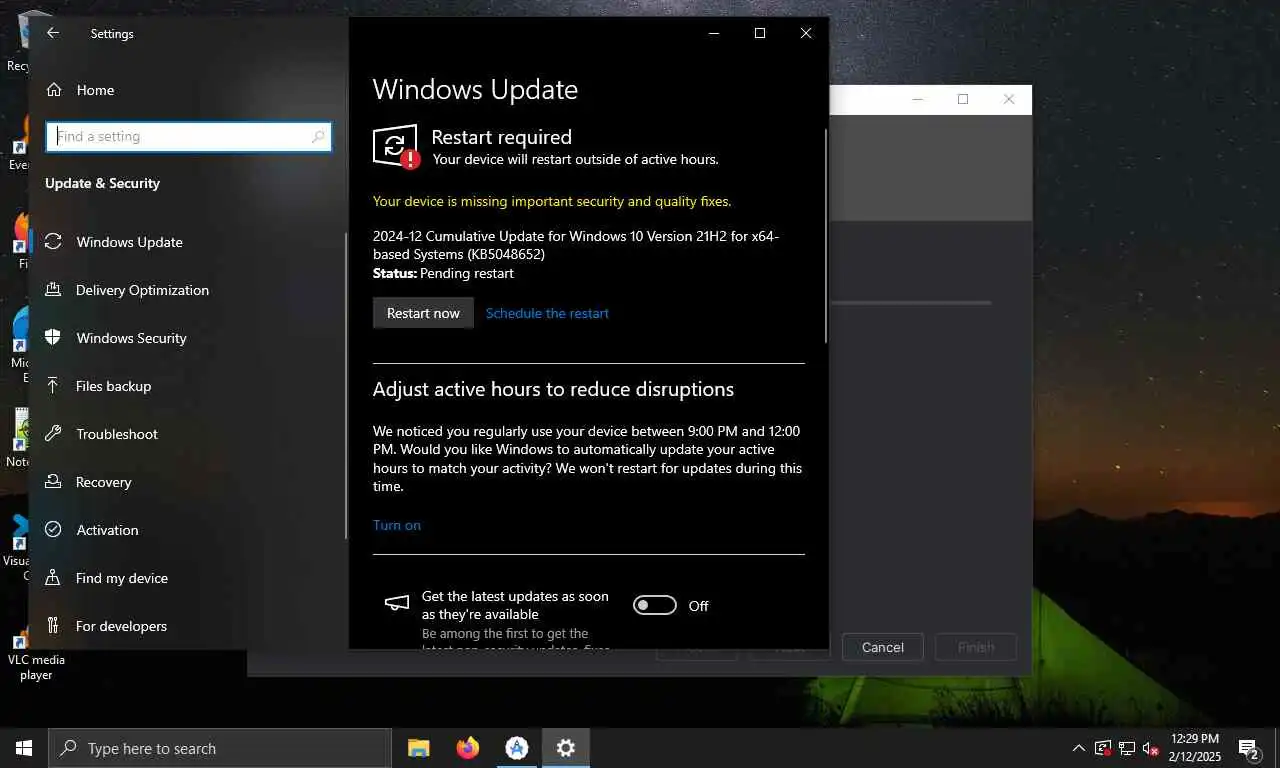The width and height of the screenshot is (1280, 768).
Task: Select the Delivery Optimization icon
Action: 54,290
